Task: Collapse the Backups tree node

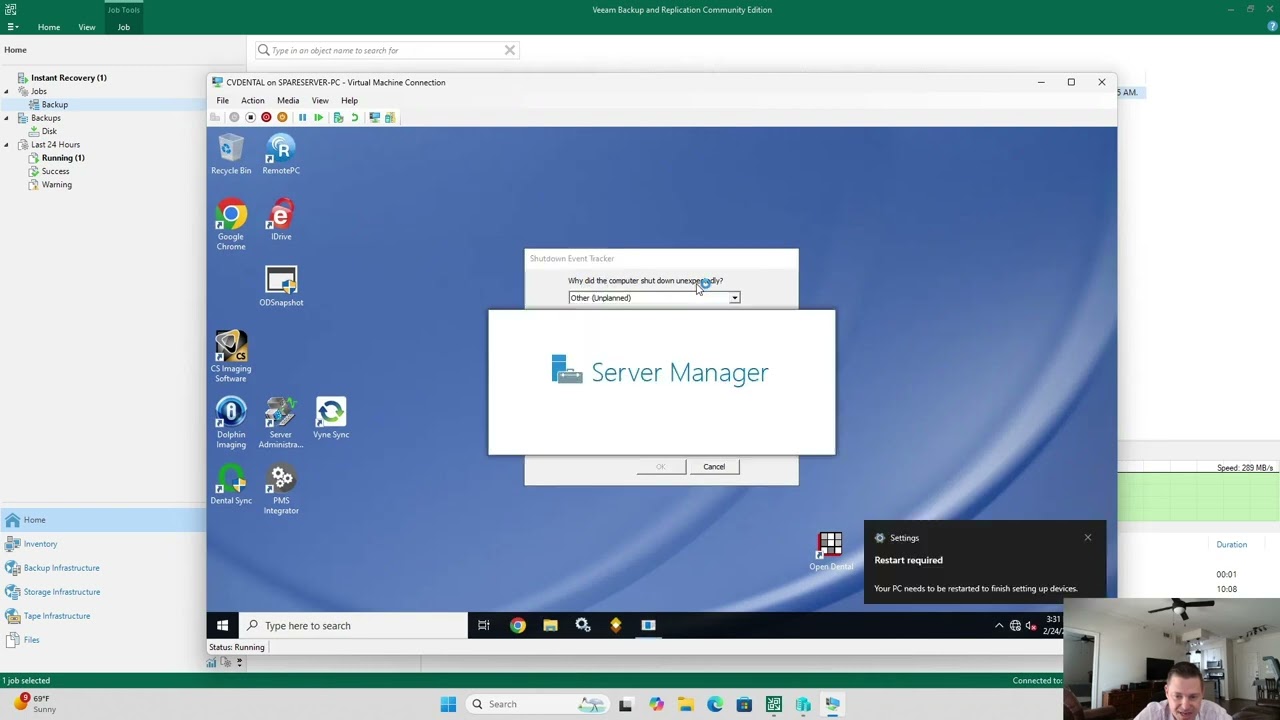Action: click(6, 118)
